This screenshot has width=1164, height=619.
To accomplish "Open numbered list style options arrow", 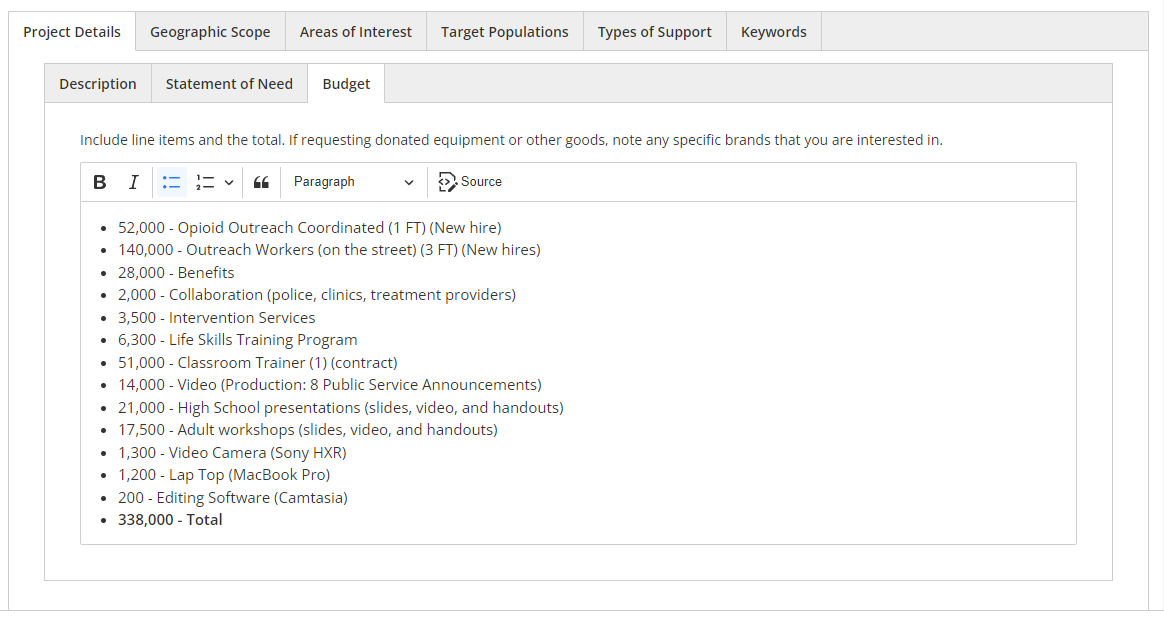I will (x=229, y=182).
